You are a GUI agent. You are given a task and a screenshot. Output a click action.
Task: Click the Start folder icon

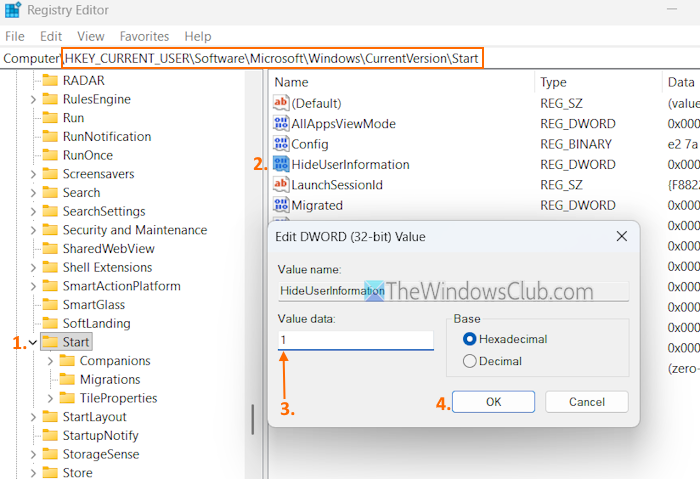point(50,342)
